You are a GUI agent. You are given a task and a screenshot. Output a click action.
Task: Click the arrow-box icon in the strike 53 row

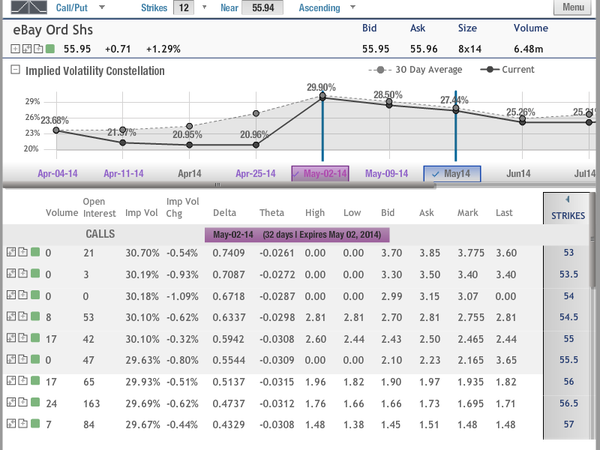coord(11,252)
